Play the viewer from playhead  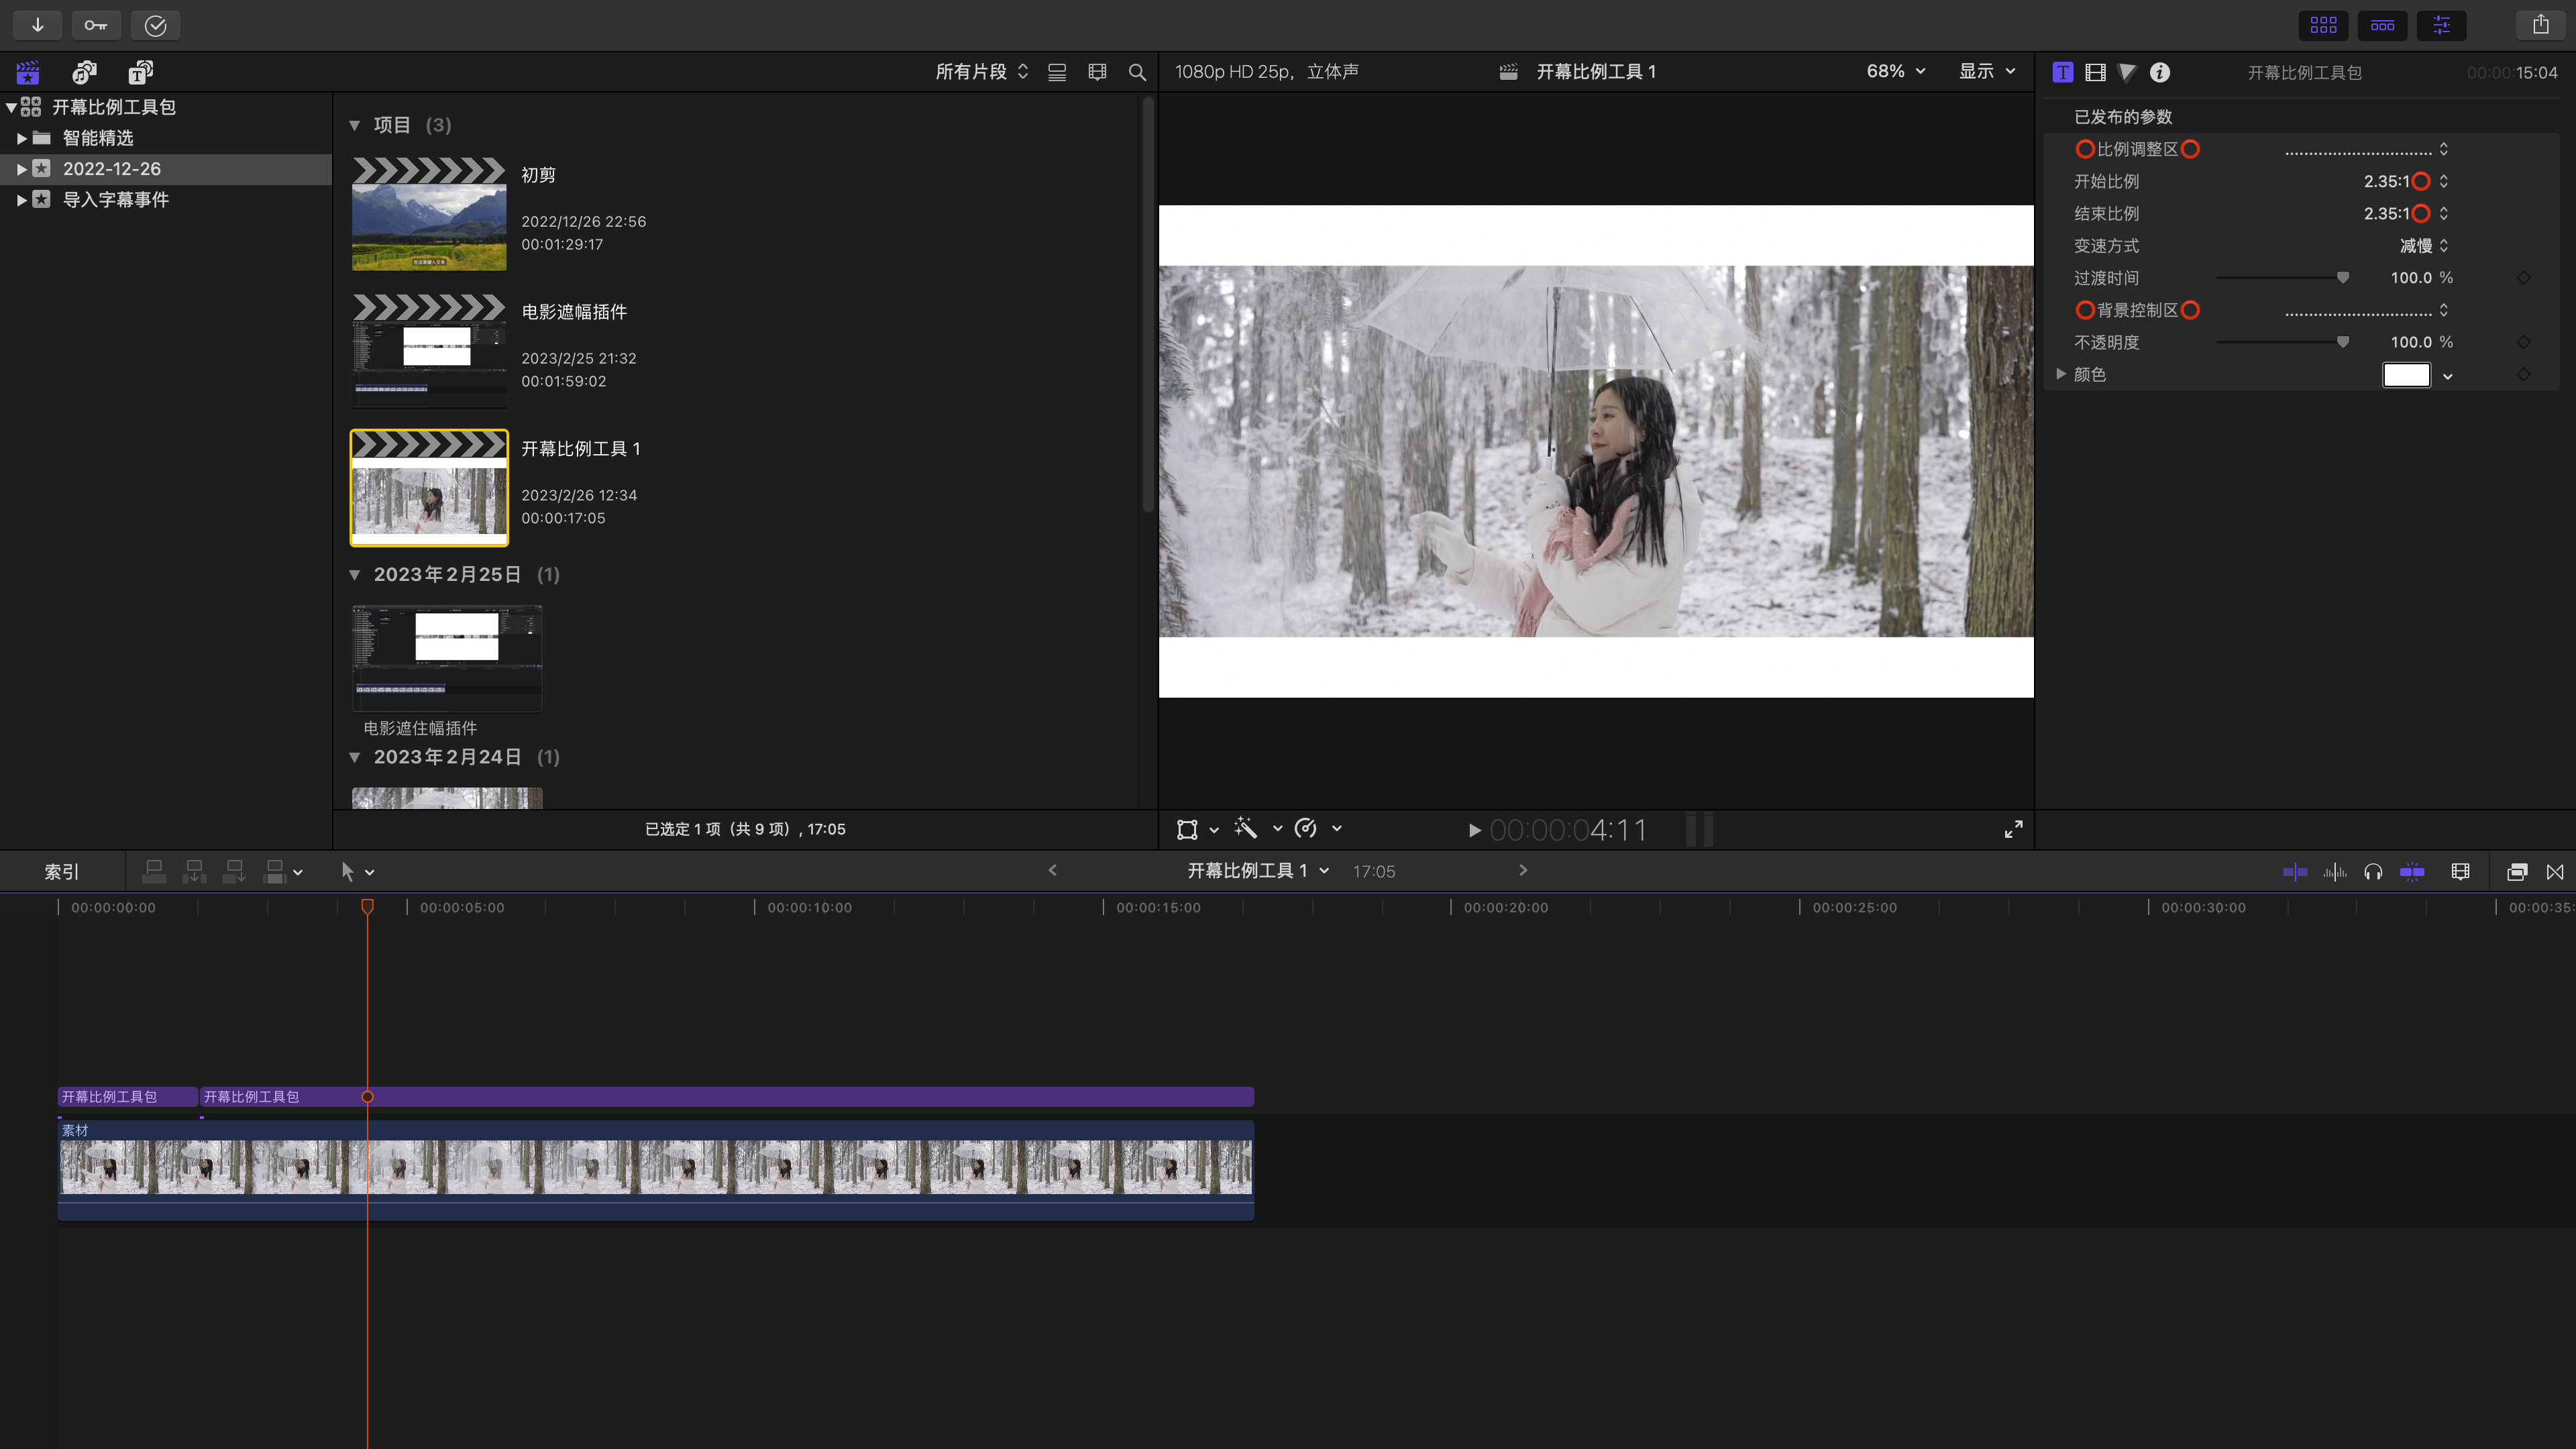tap(1474, 830)
